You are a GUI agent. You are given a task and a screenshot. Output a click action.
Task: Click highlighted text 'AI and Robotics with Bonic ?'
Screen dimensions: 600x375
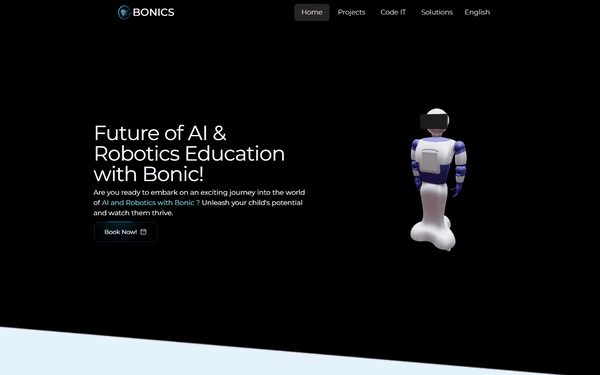coord(151,203)
